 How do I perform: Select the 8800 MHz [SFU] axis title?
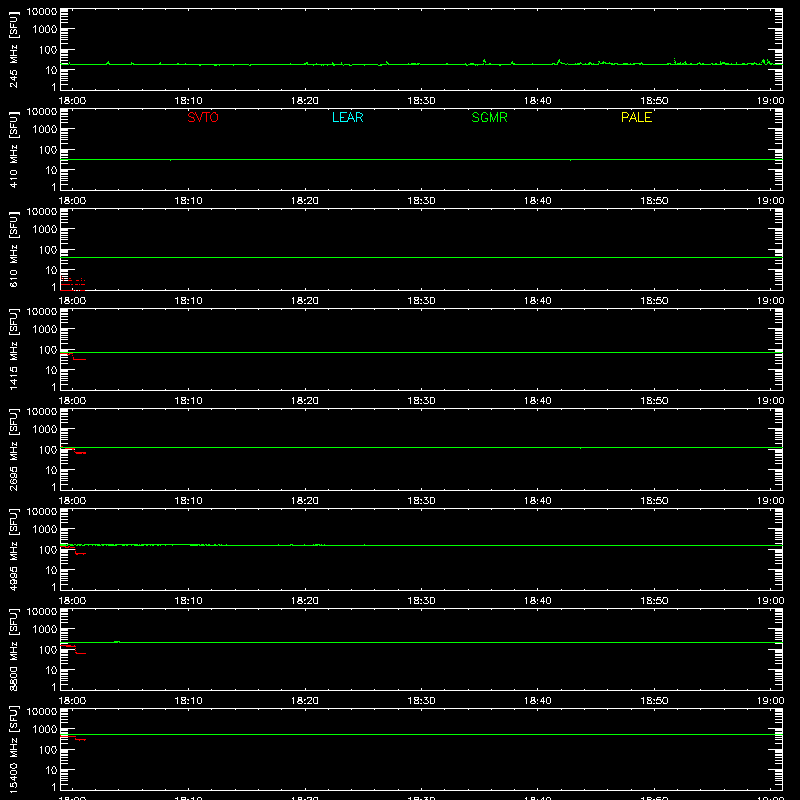pos(14,649)
